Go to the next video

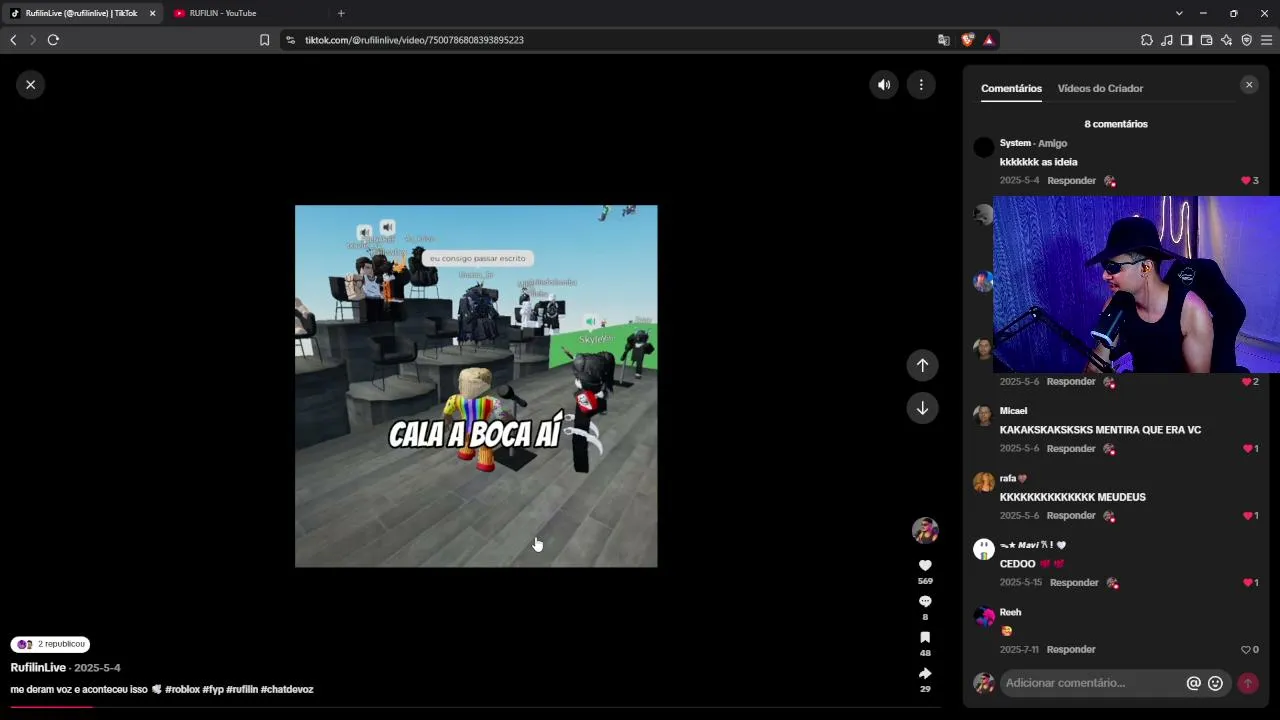tap(923, 408)
